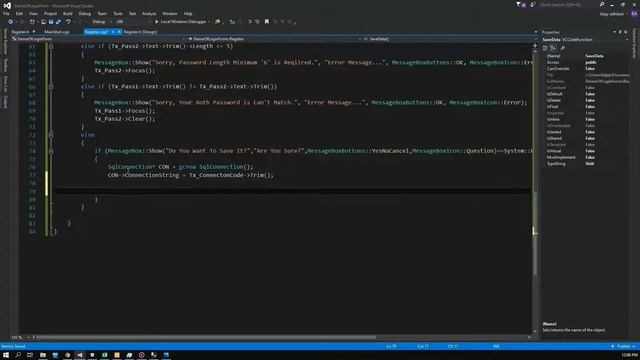Open the Edit menu
Image resolution: width=640 pixels, height=360 pixels.
coord(19,13)
